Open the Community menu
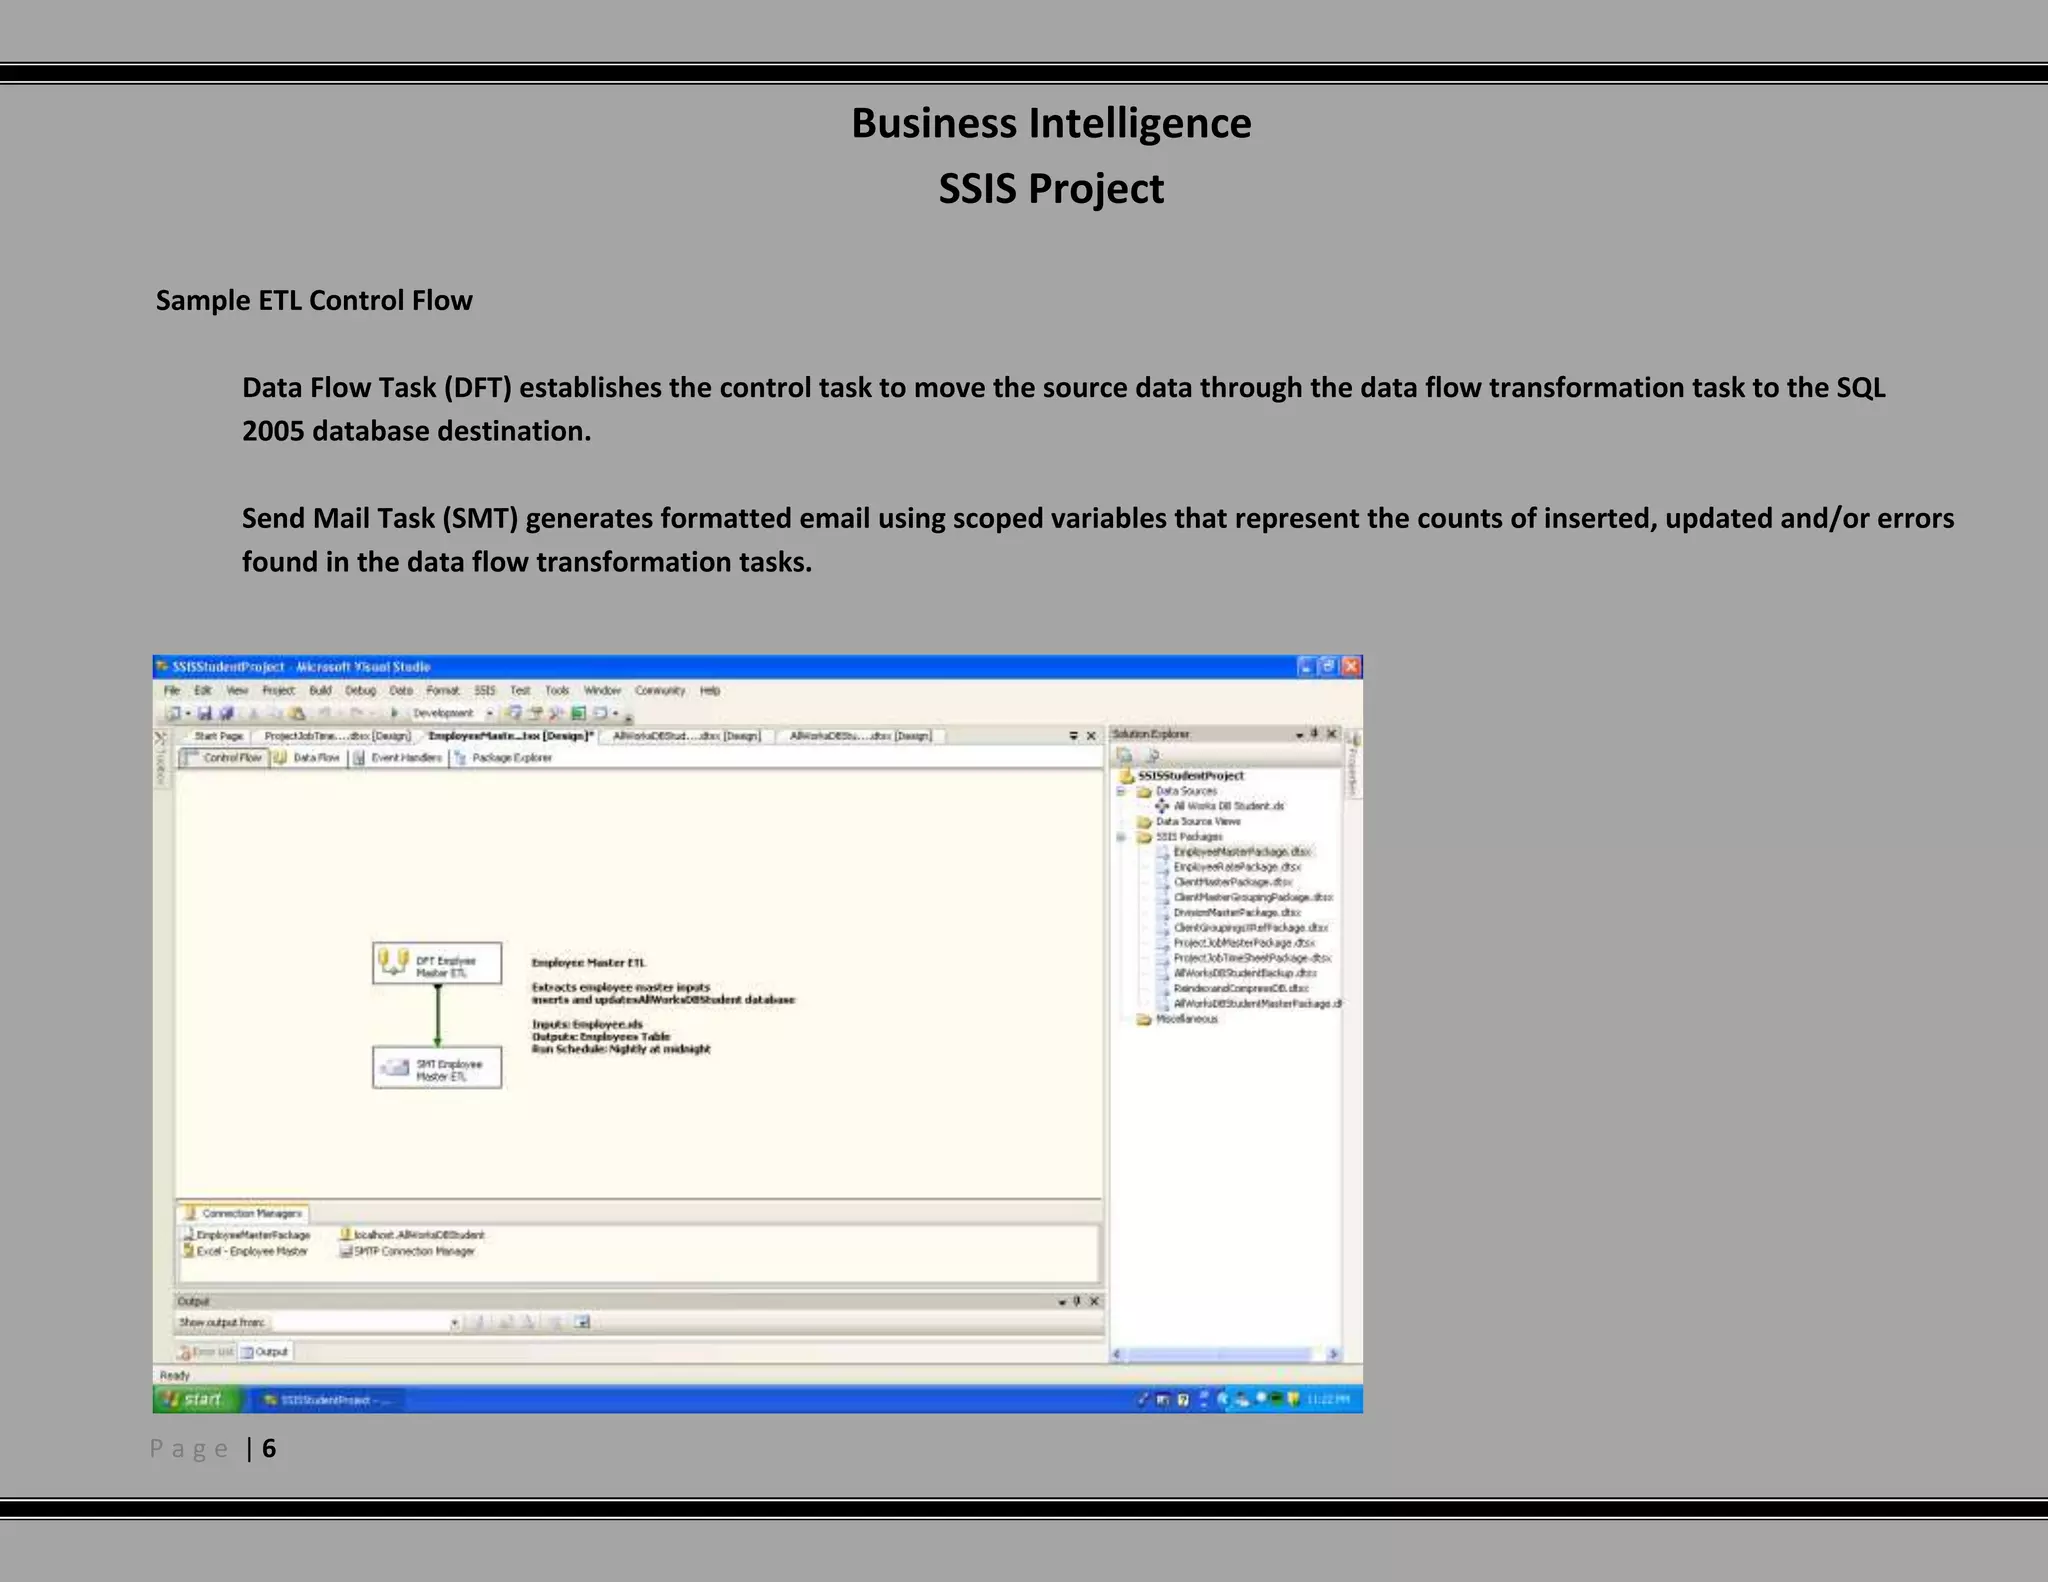 [660, 690]
